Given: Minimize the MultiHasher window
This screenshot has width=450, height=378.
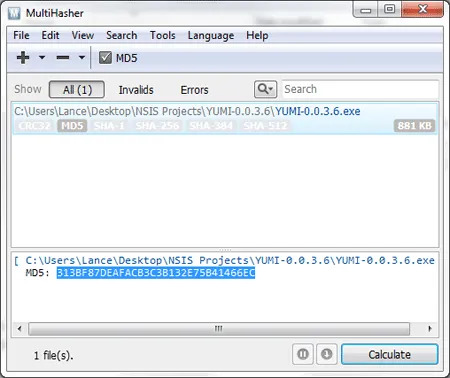Looking at the screenshot, I should (365, 9).
